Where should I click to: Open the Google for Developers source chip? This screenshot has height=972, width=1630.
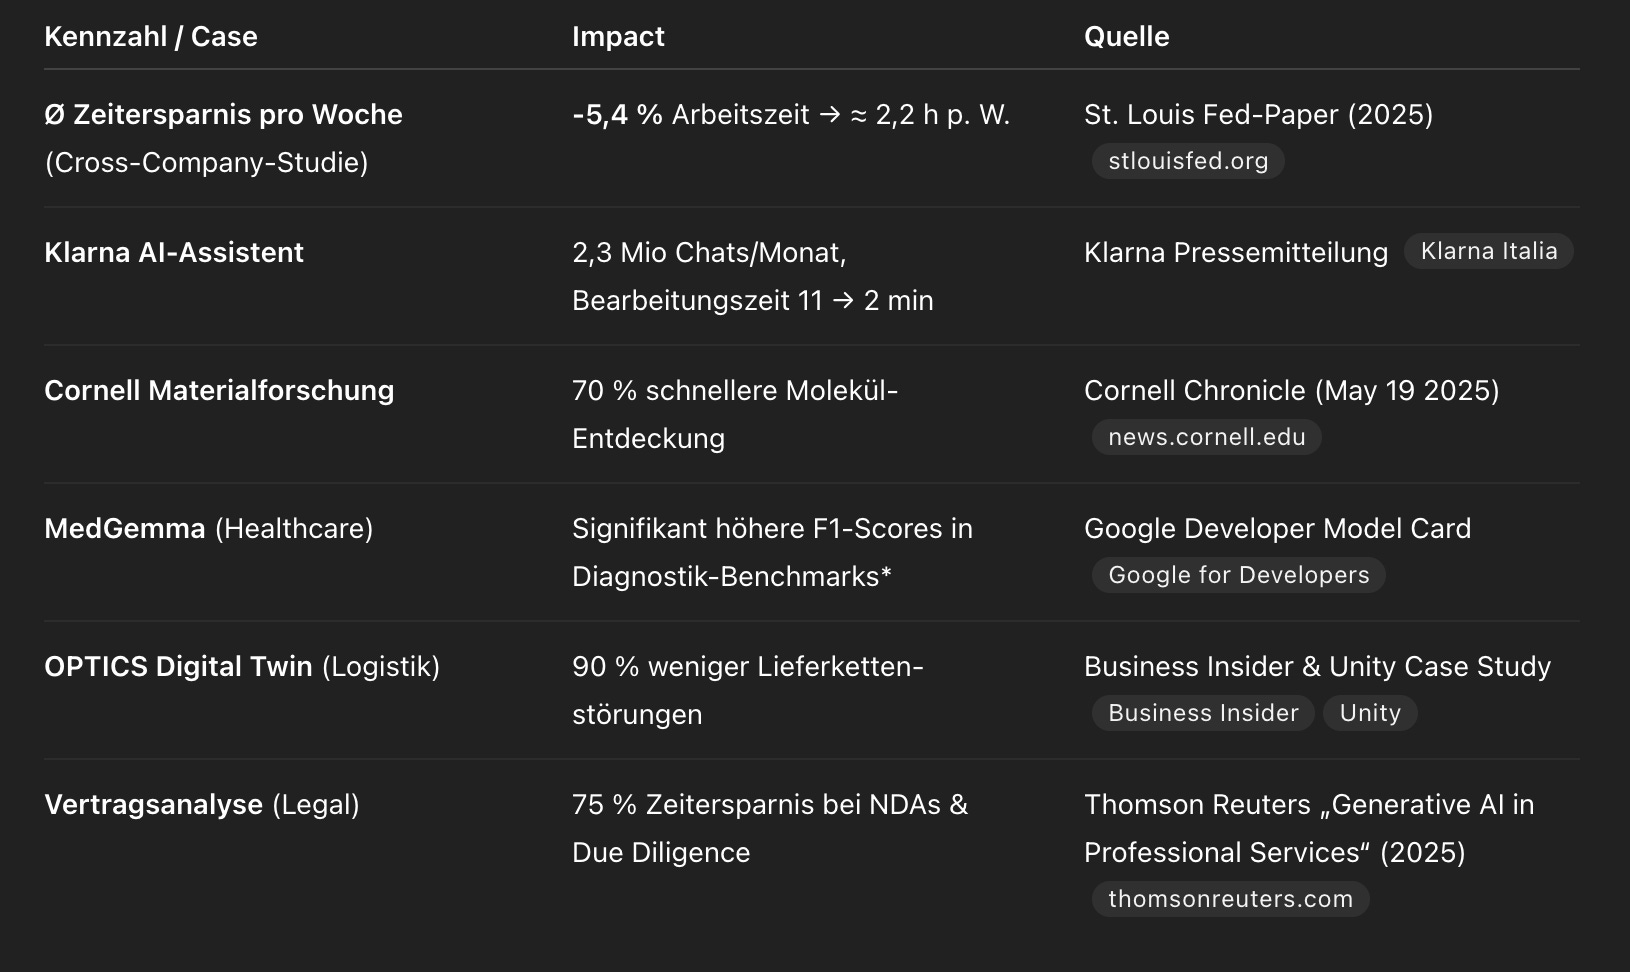(x=1239, y=575)
